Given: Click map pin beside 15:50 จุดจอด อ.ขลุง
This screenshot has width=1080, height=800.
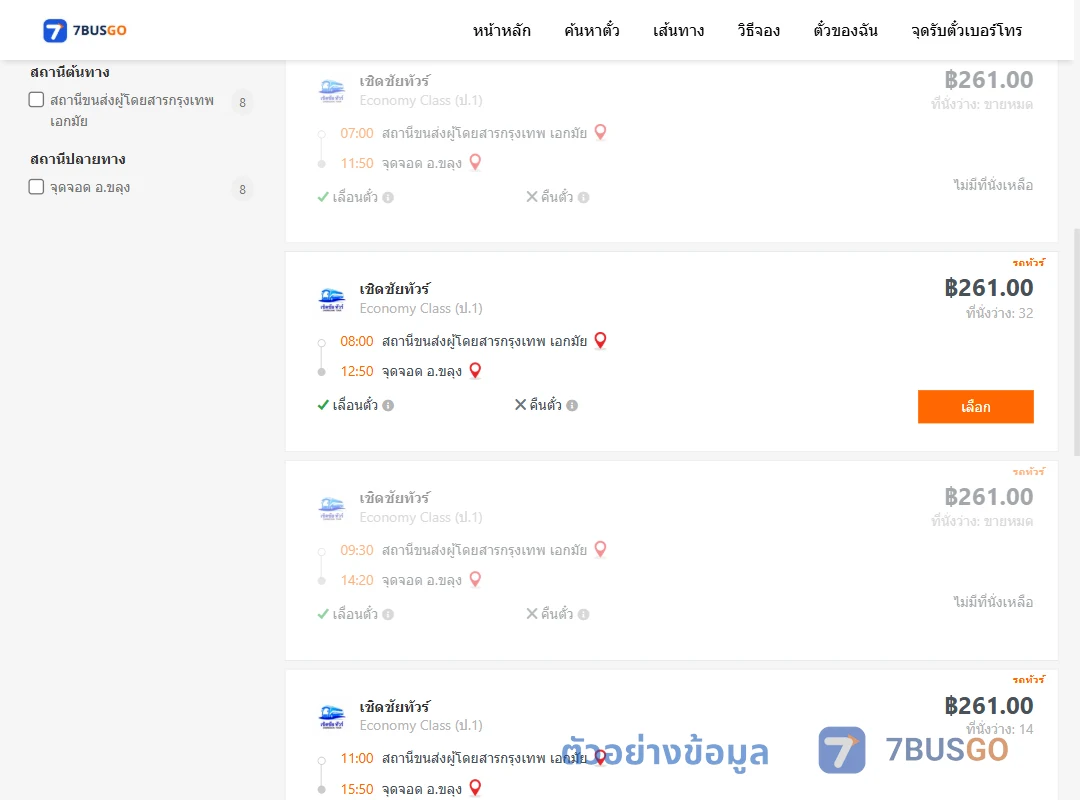Looking at the screenshot, I should [475, 787].
